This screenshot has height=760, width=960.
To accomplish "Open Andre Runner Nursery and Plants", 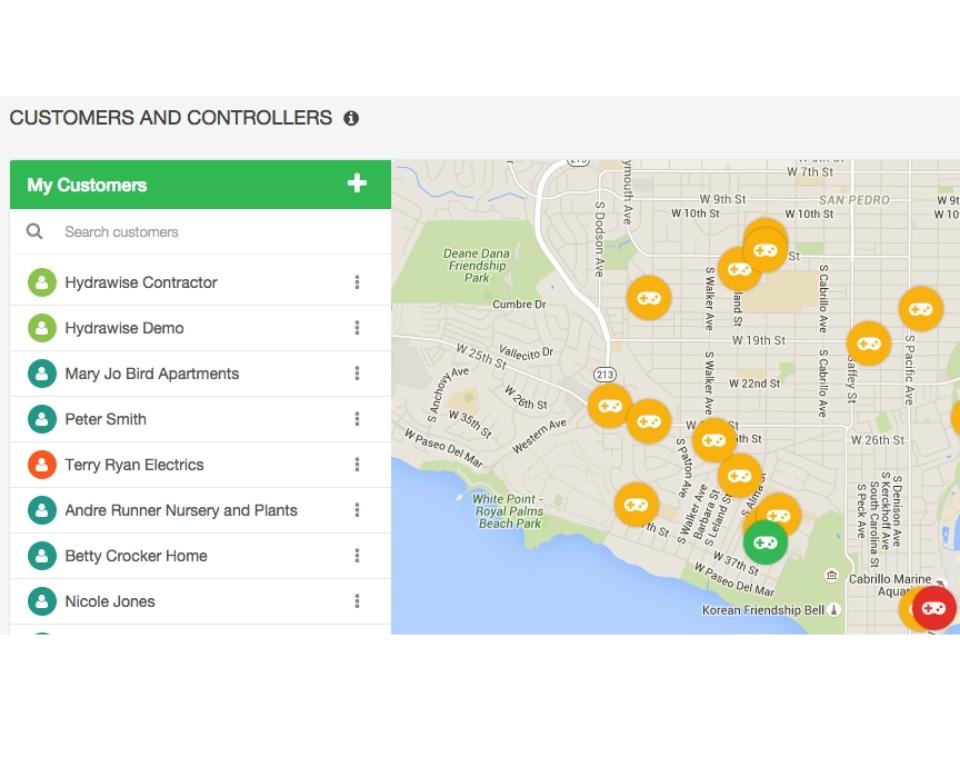I will pos(181,510).
